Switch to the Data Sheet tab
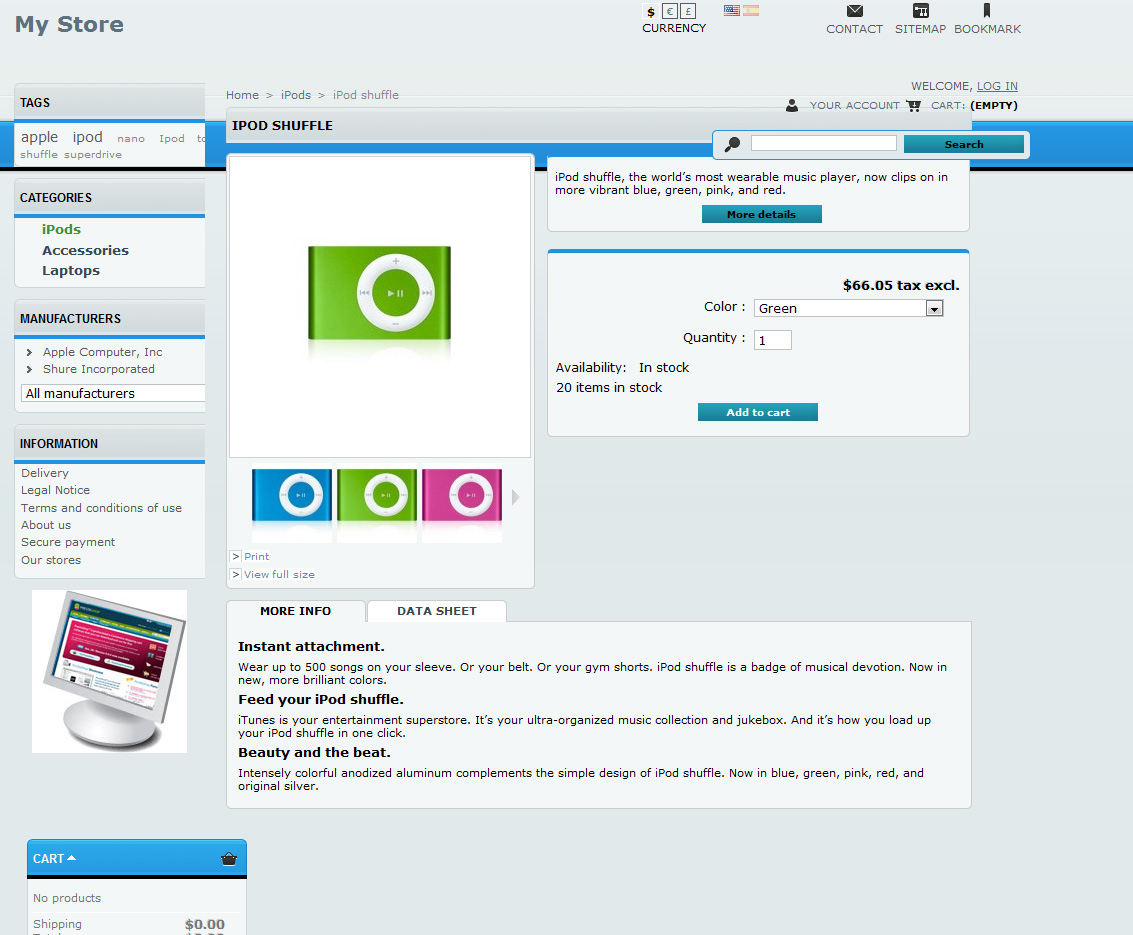This screenshot has height=935, width=1133. click(x=436, y=611)
